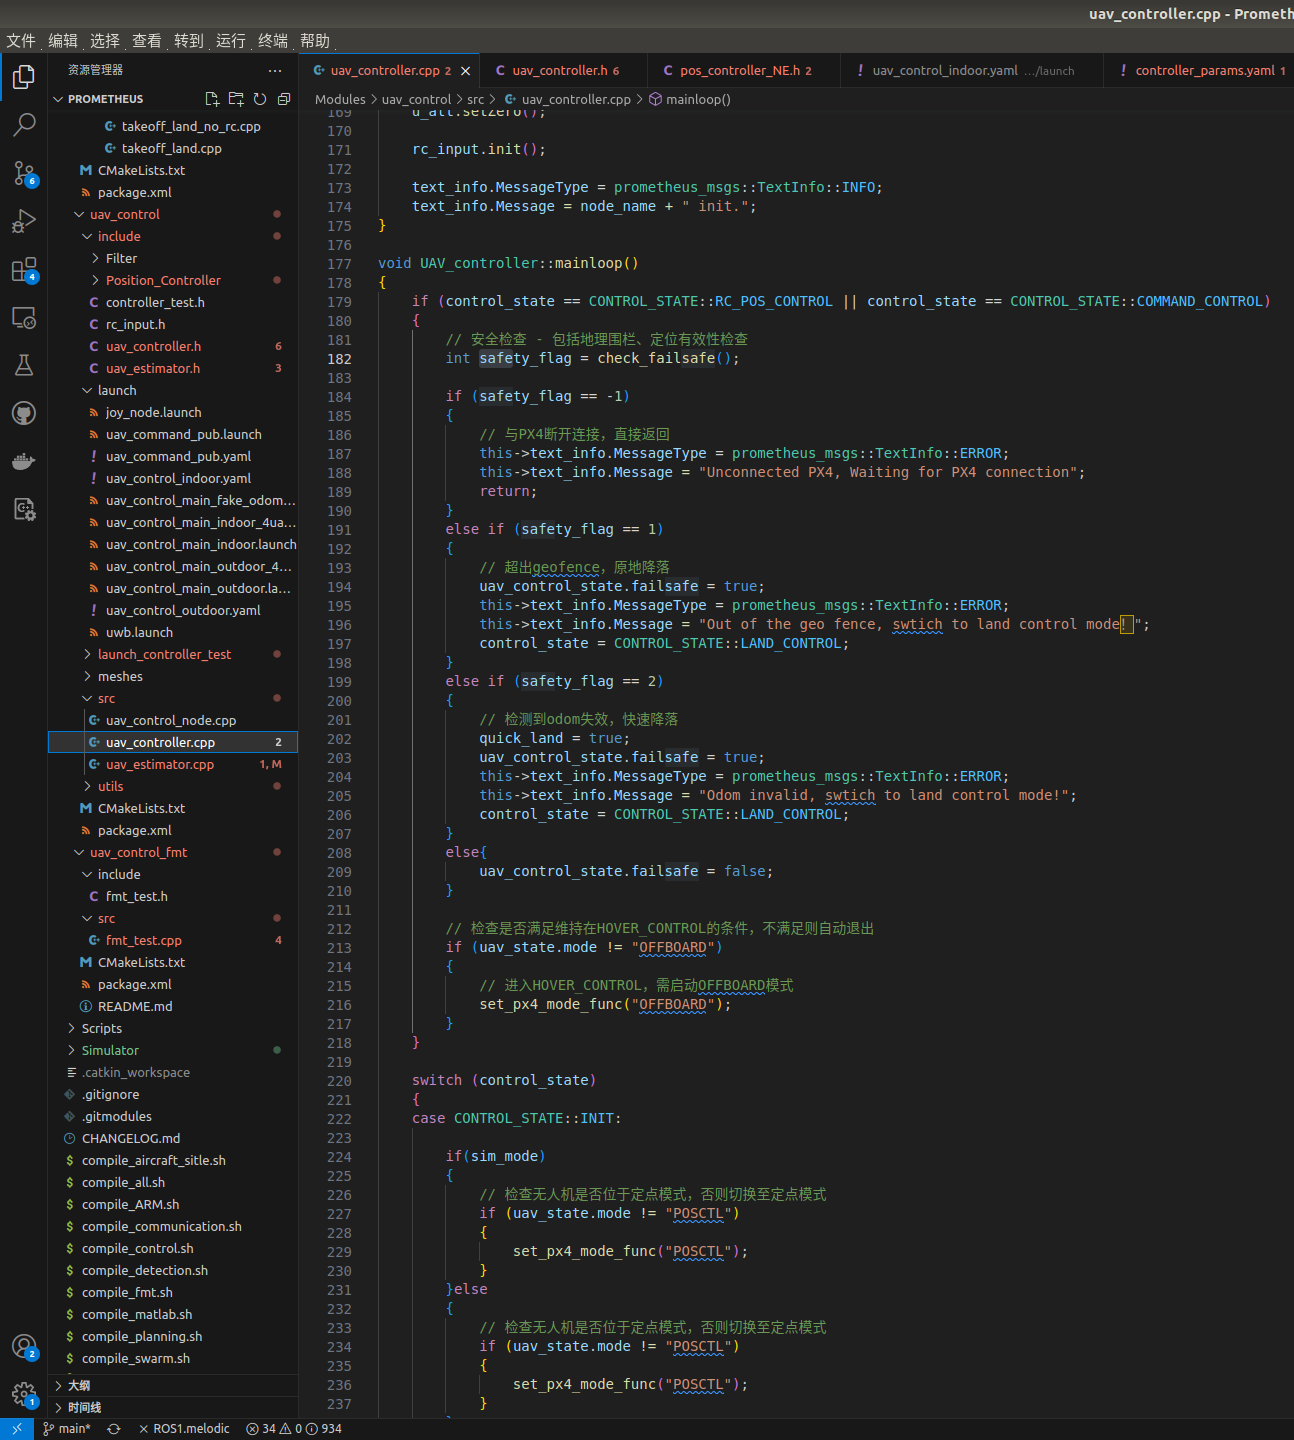Open takeoff_land.cpp file
The width and height of the screenshot is (1294, 1440).
pyautogui.click(x=171, y=148)
